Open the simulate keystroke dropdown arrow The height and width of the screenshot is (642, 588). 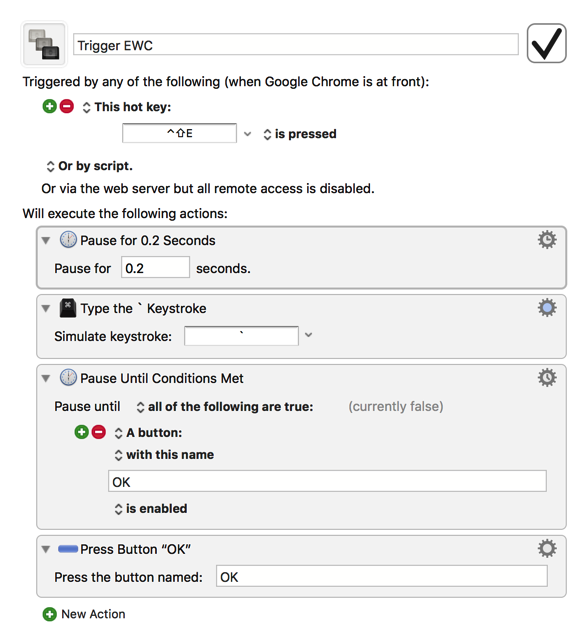point(309,335)
